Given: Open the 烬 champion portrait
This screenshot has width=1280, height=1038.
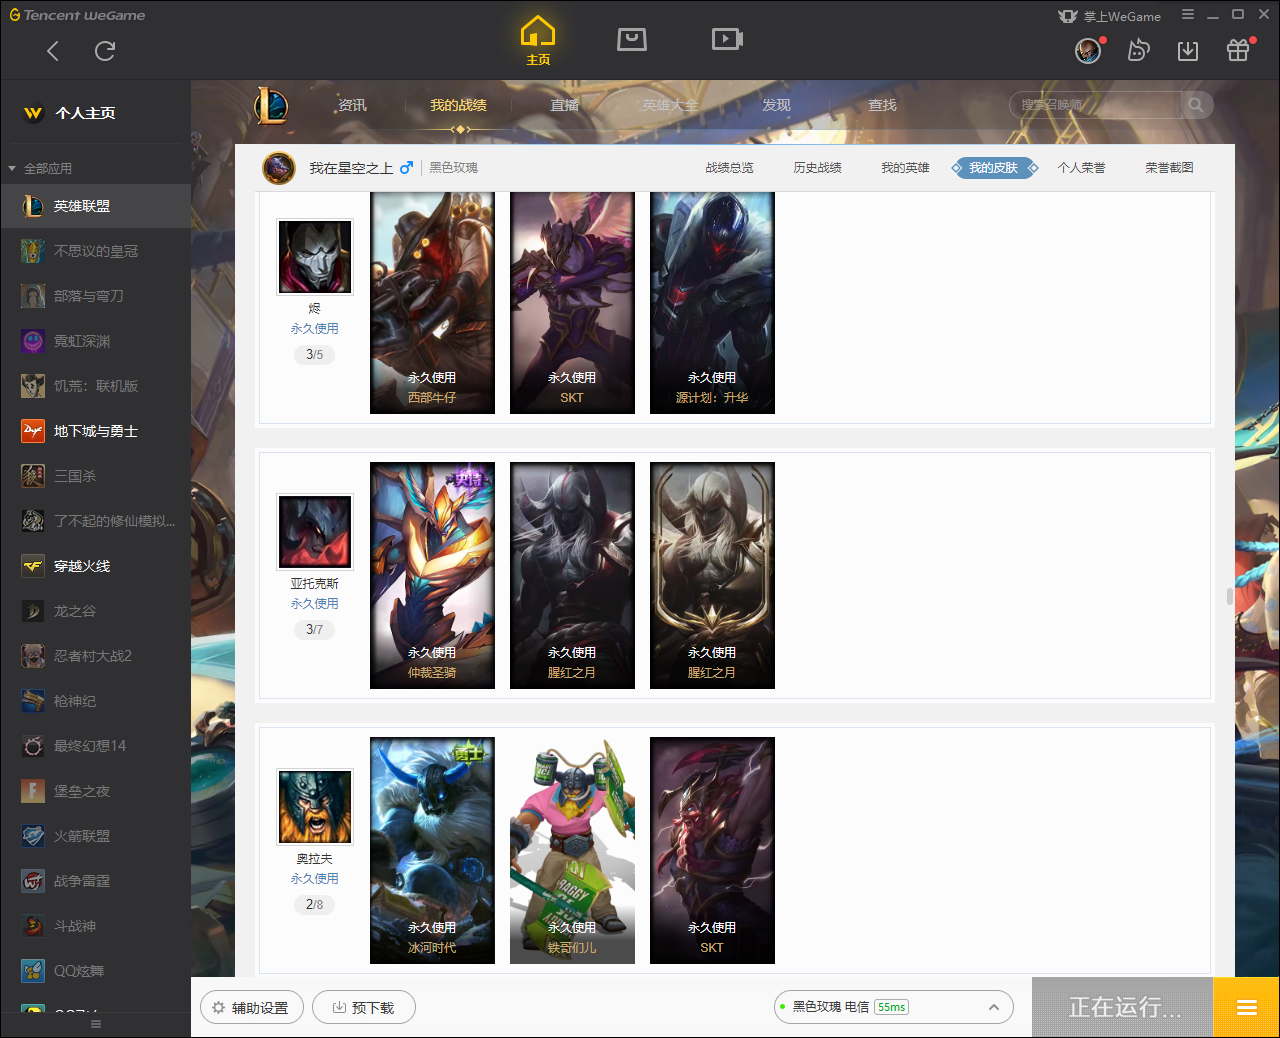Looking at the screenshot, I should coord(315,258).
